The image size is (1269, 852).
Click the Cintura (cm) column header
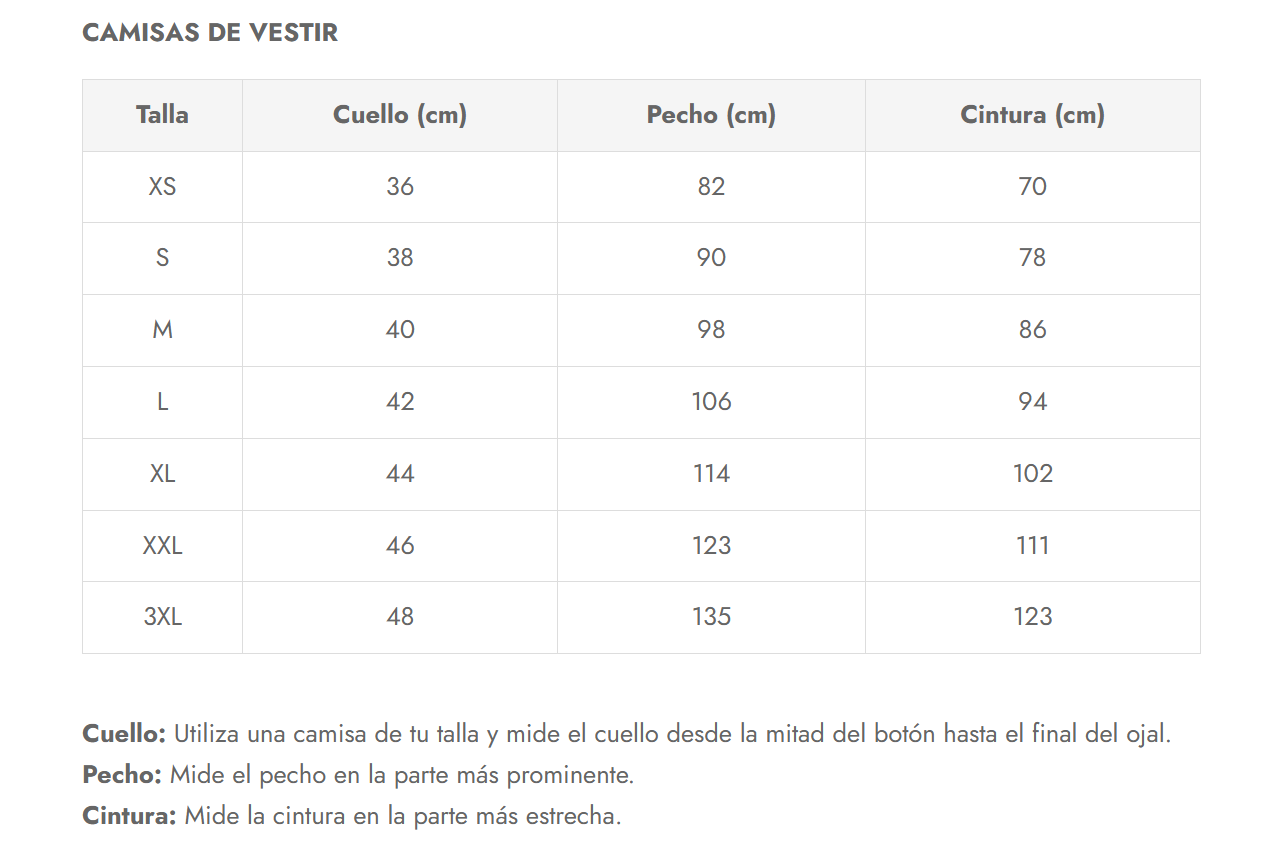pyautogui.click(x=1032, y=115)
